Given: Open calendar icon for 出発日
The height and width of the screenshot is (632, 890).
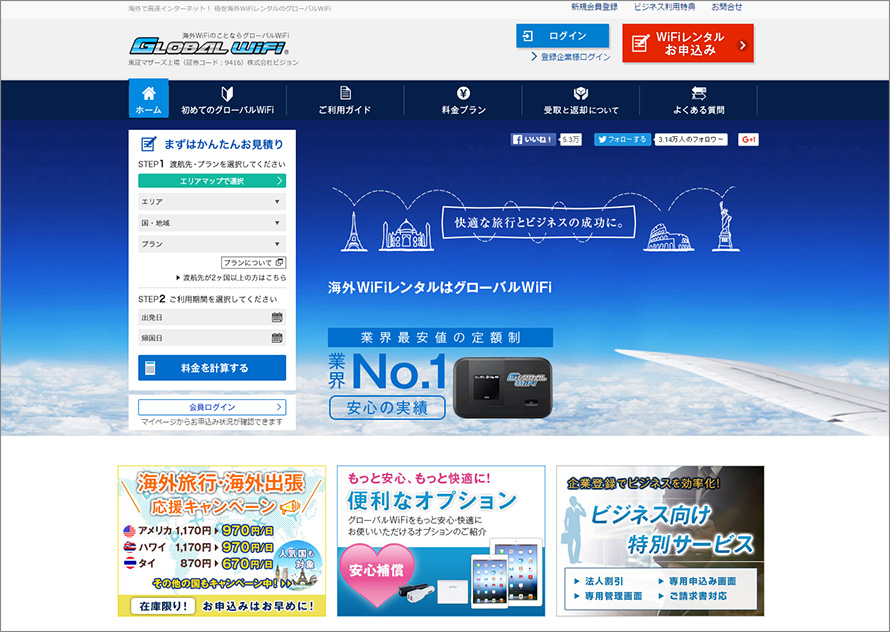Looking at the screenshot, I should pos(277,317).
